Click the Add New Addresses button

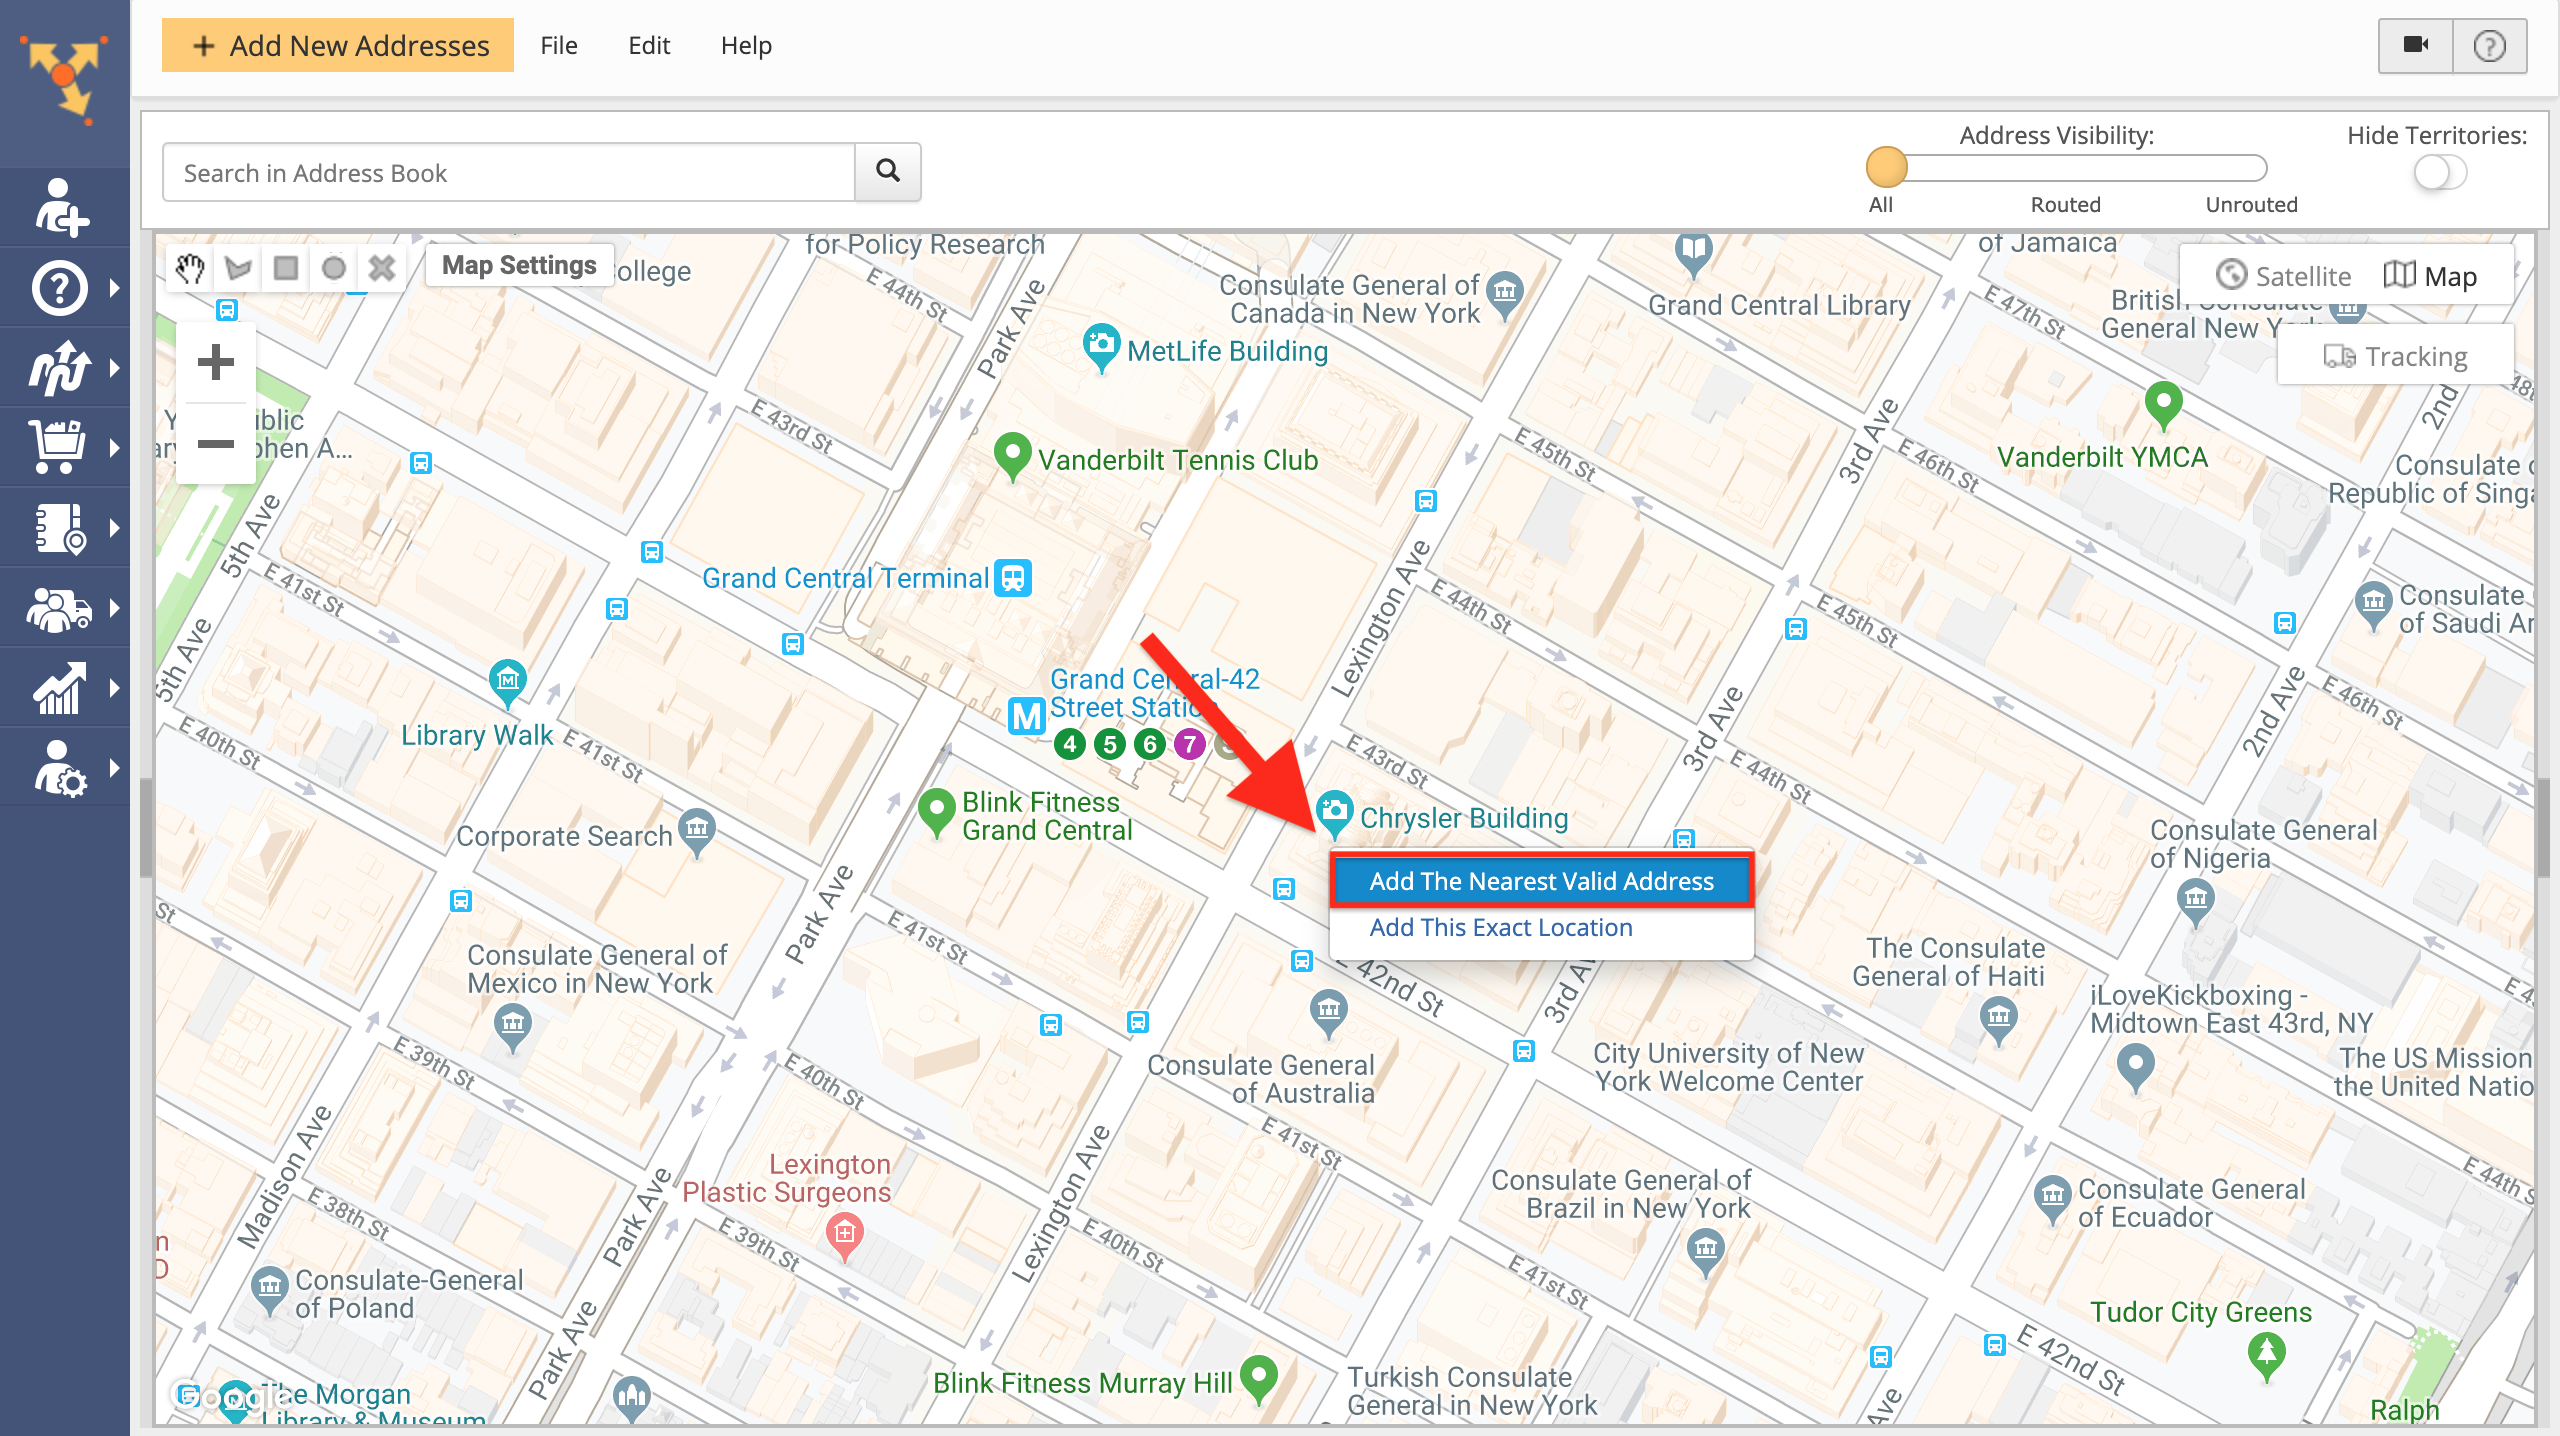point(338,44)
